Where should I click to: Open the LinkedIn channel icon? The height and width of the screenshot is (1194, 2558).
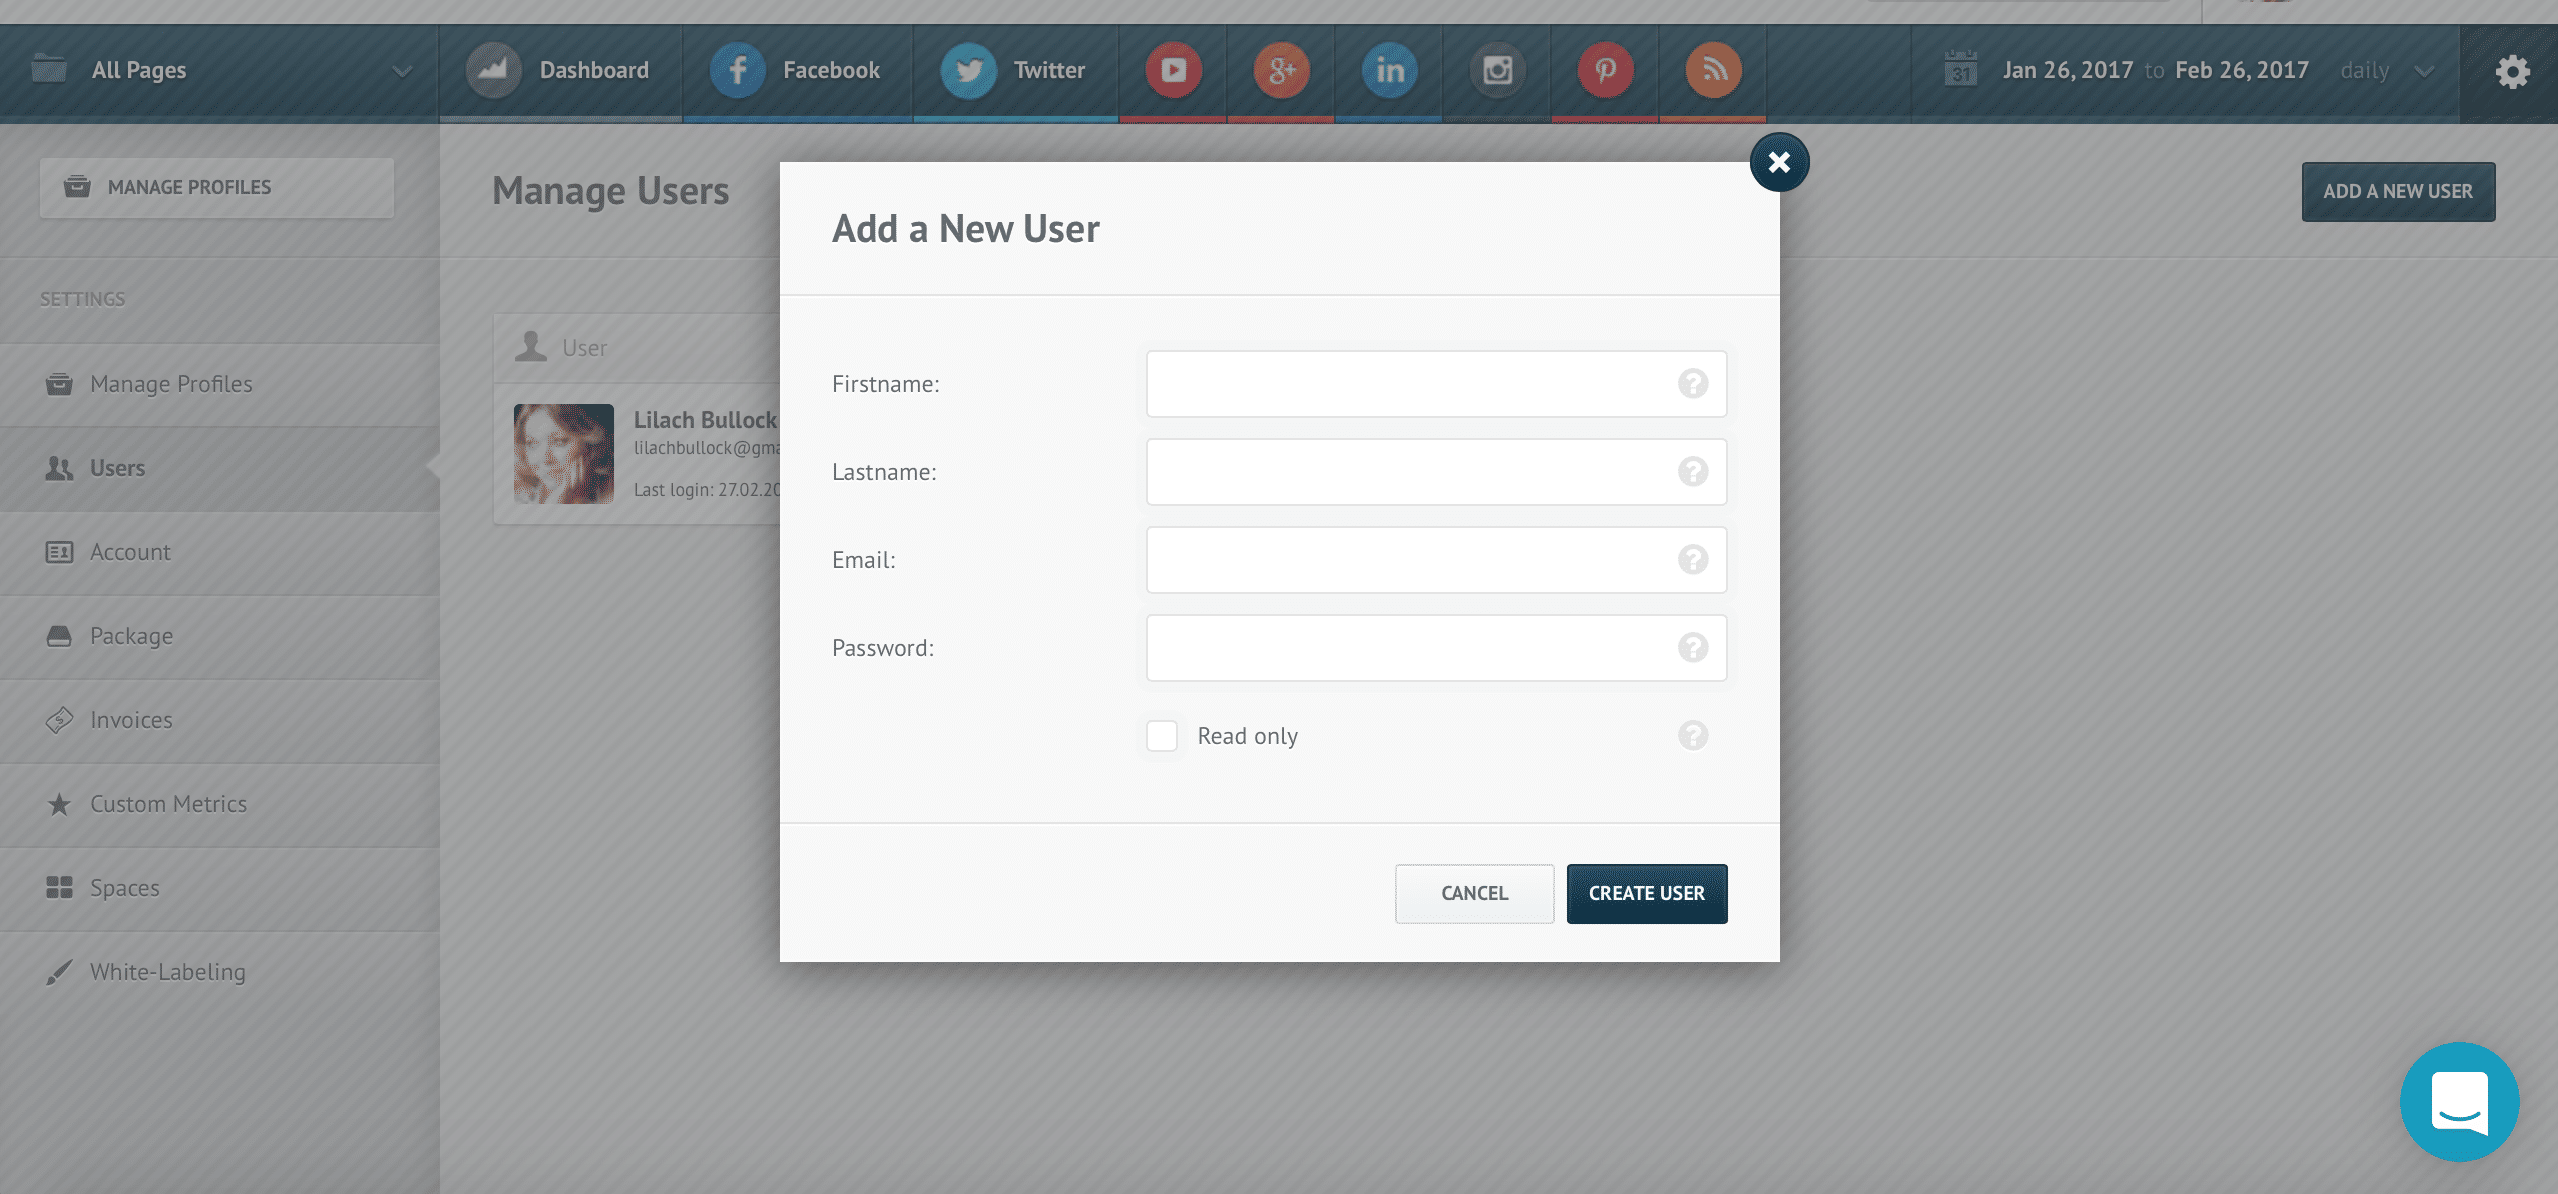(x=1389, y=70)
